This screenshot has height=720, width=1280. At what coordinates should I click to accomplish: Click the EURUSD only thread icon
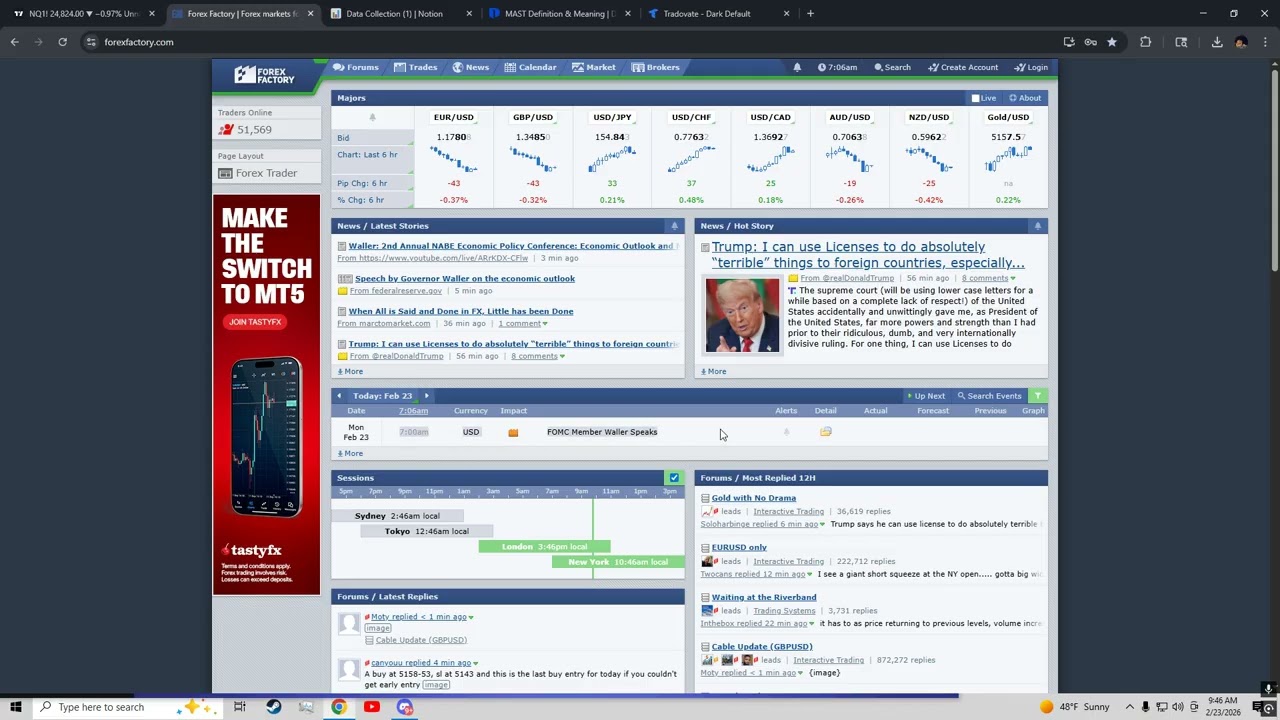(705, 548)
